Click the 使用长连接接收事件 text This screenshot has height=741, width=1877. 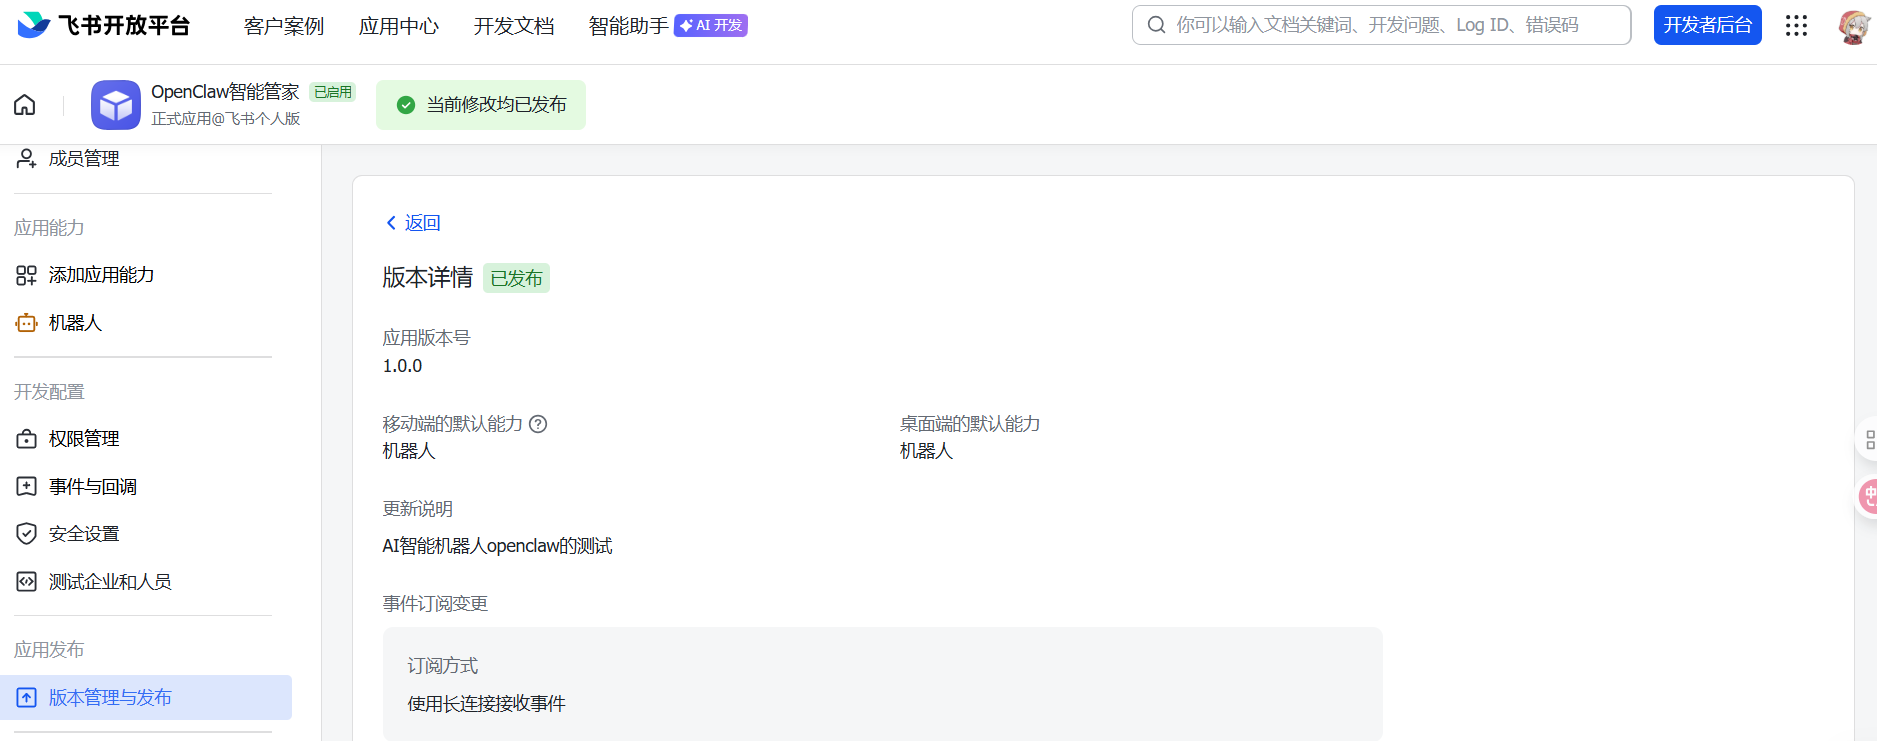pyautogui.click(x=486, y=704)
